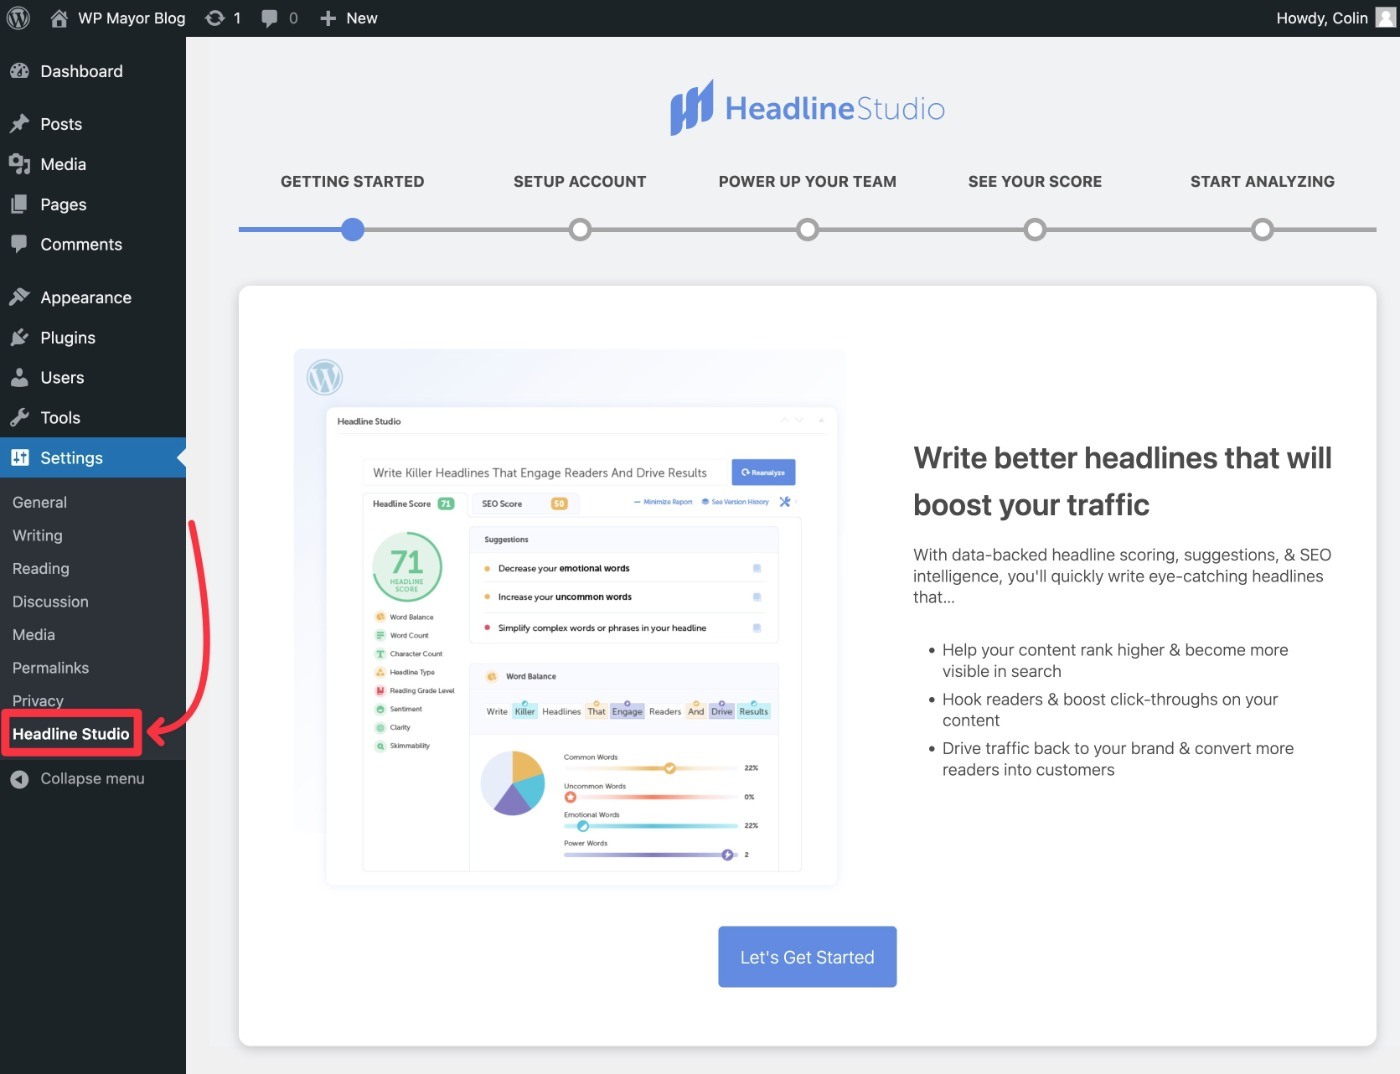
Task: Open the WP Mayor Blog home icon
Action: (x=59, y=18)
